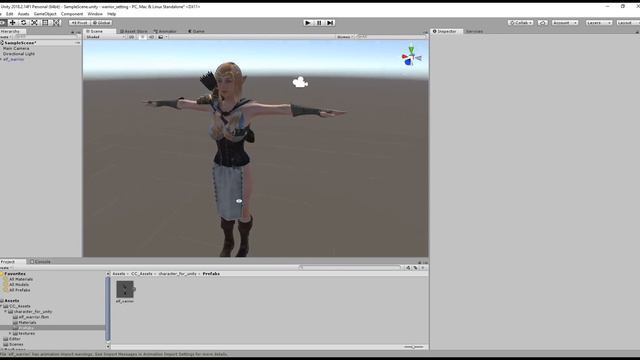The width and height of the screenshot is (640, 360).
Task: Switch to the Asset Store tab
Action: click(134, 31)
